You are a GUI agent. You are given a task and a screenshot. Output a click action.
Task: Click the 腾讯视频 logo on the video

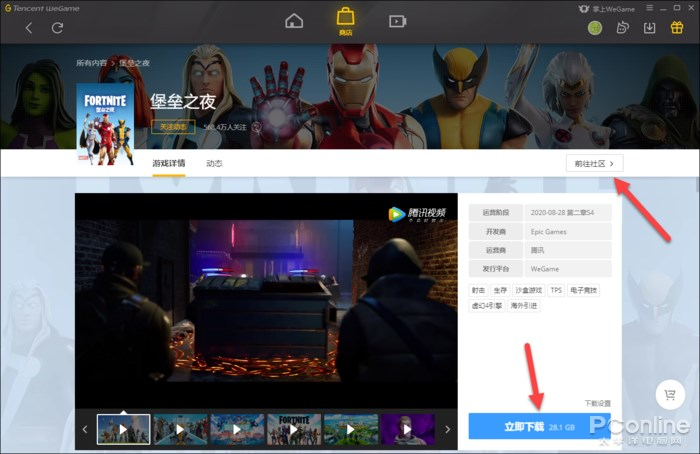[417, 214]
